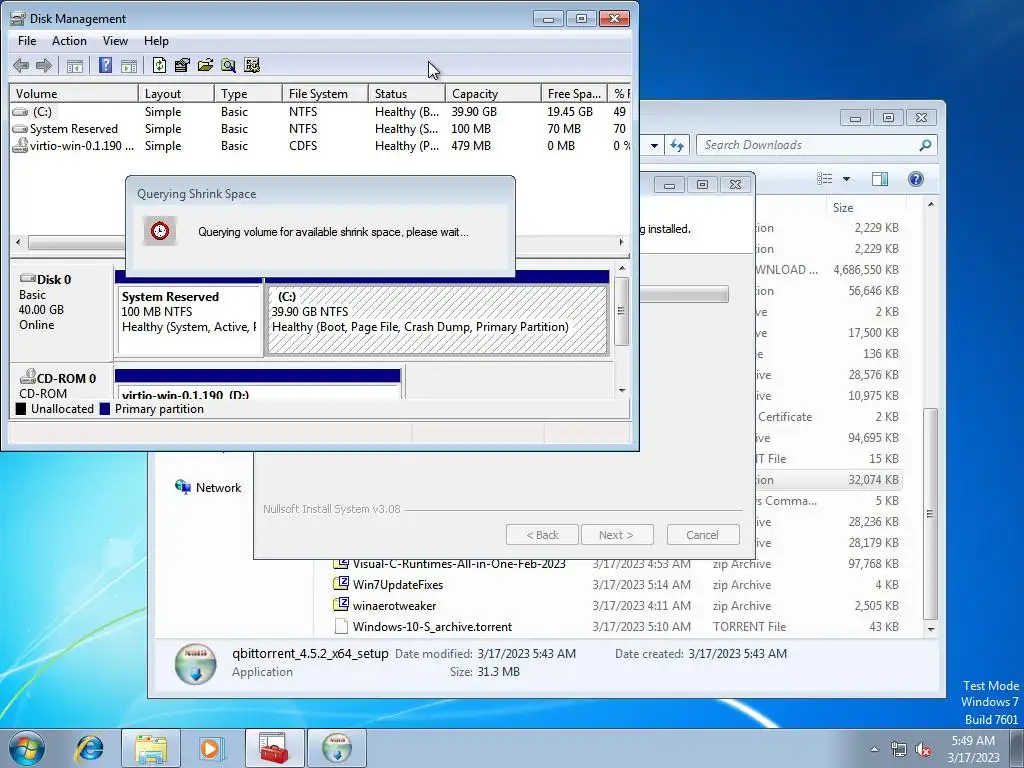The width and height of the screenshot is (1024, 768).
Task: Click the installer taskbar icon
Action: [x=336, y=748]
